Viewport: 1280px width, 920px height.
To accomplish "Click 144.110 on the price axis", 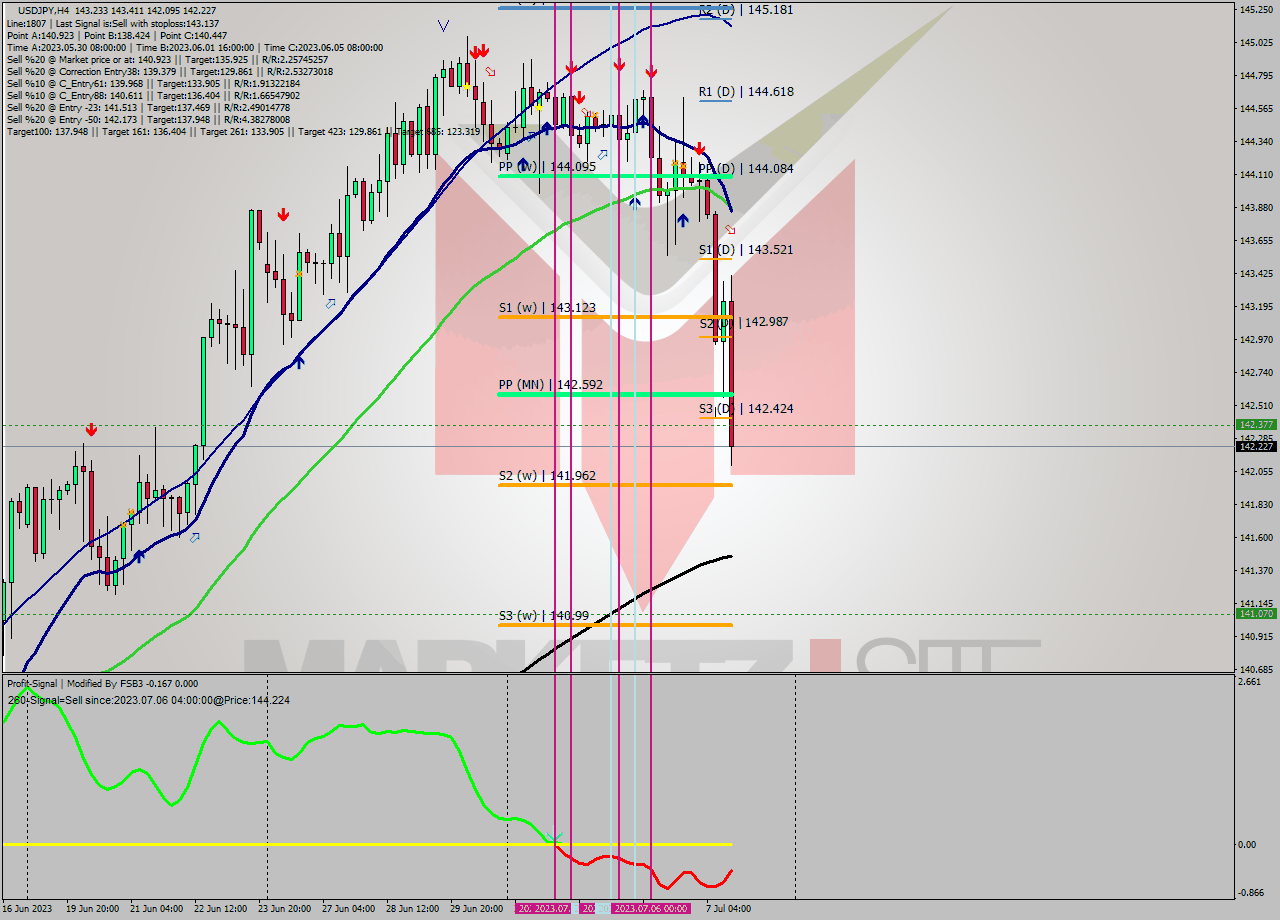I will pyautogui.click(x=1255, y=174).
